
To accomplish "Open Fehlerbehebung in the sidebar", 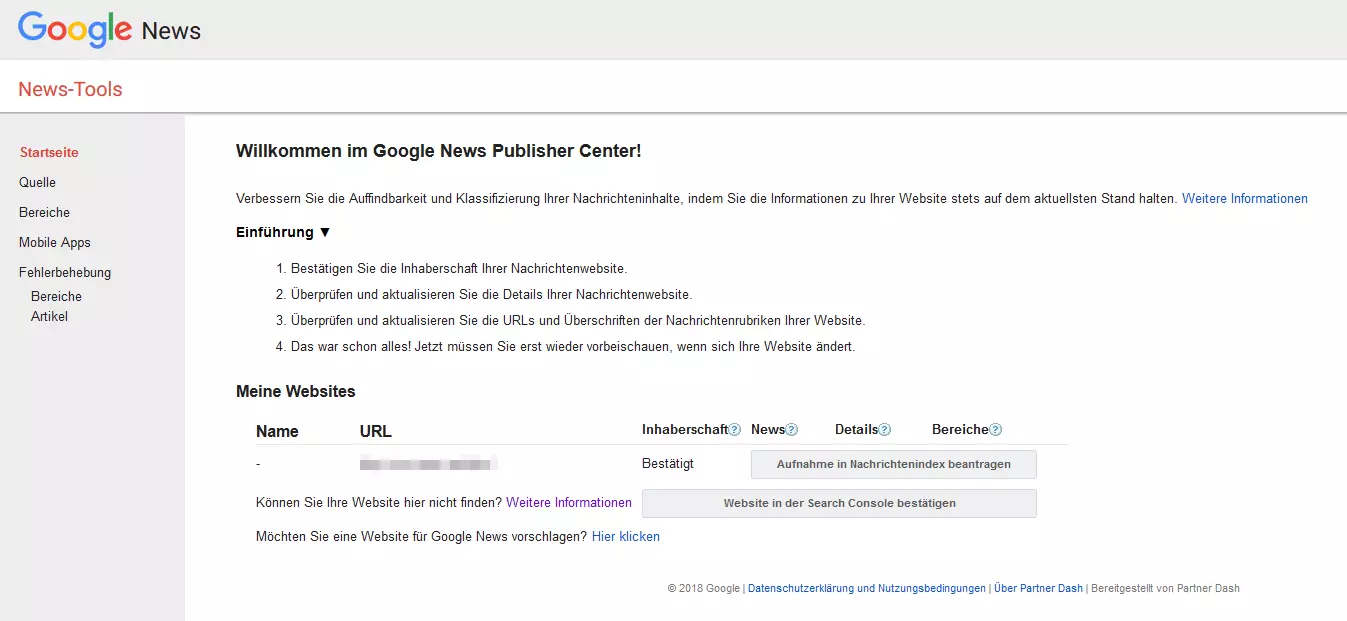I will [x=65, y=273].
